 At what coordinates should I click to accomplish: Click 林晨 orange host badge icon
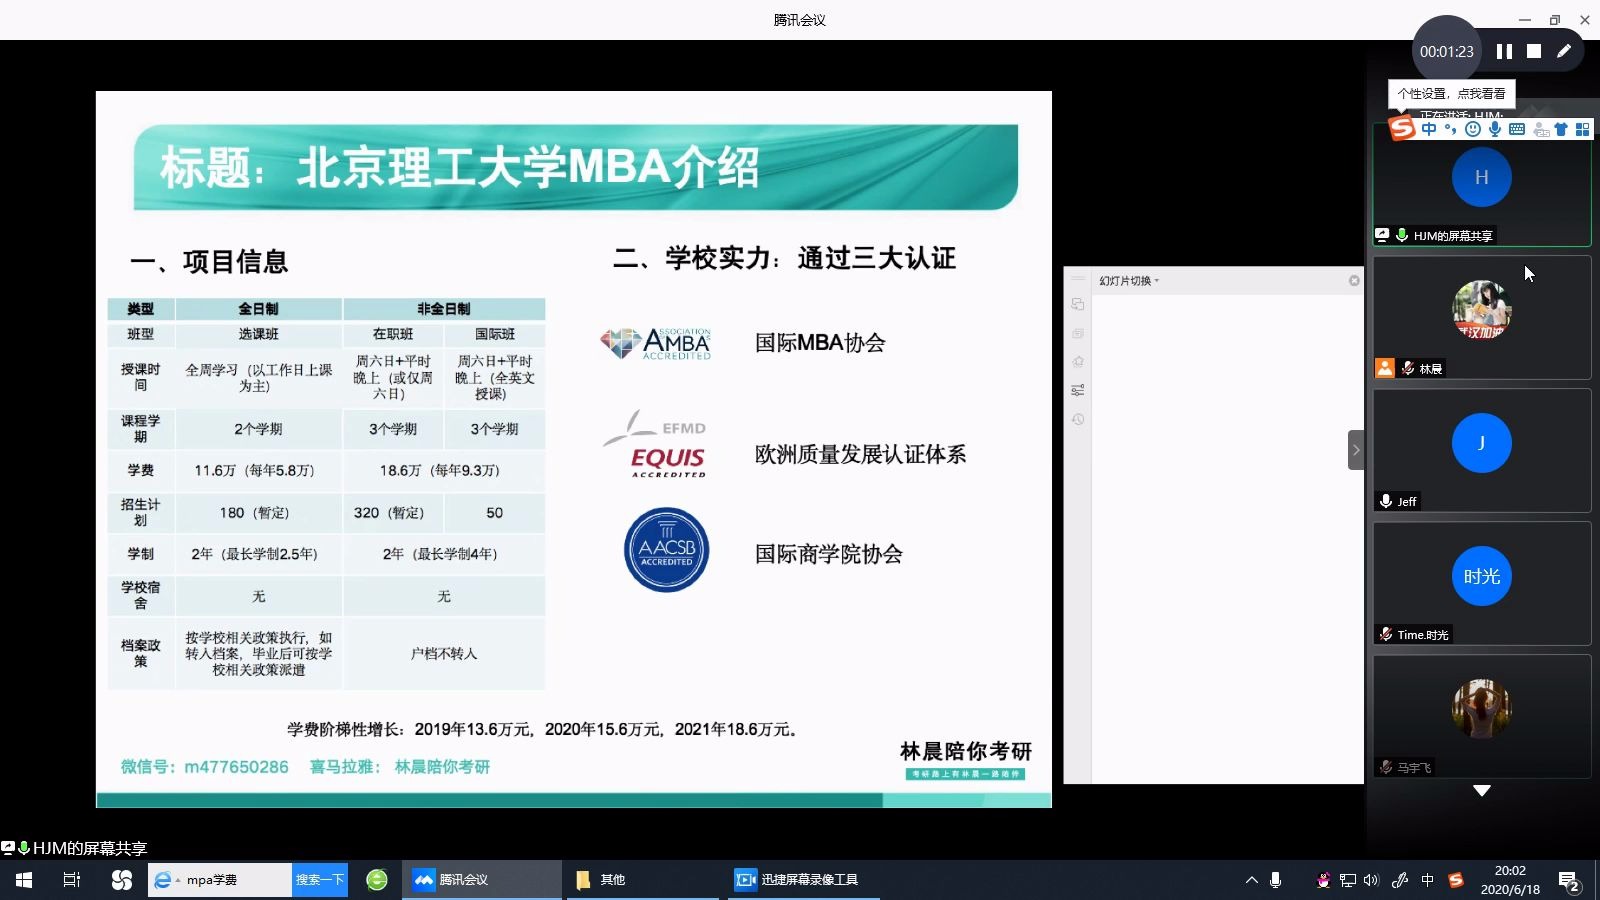[x=1385, y=368]
